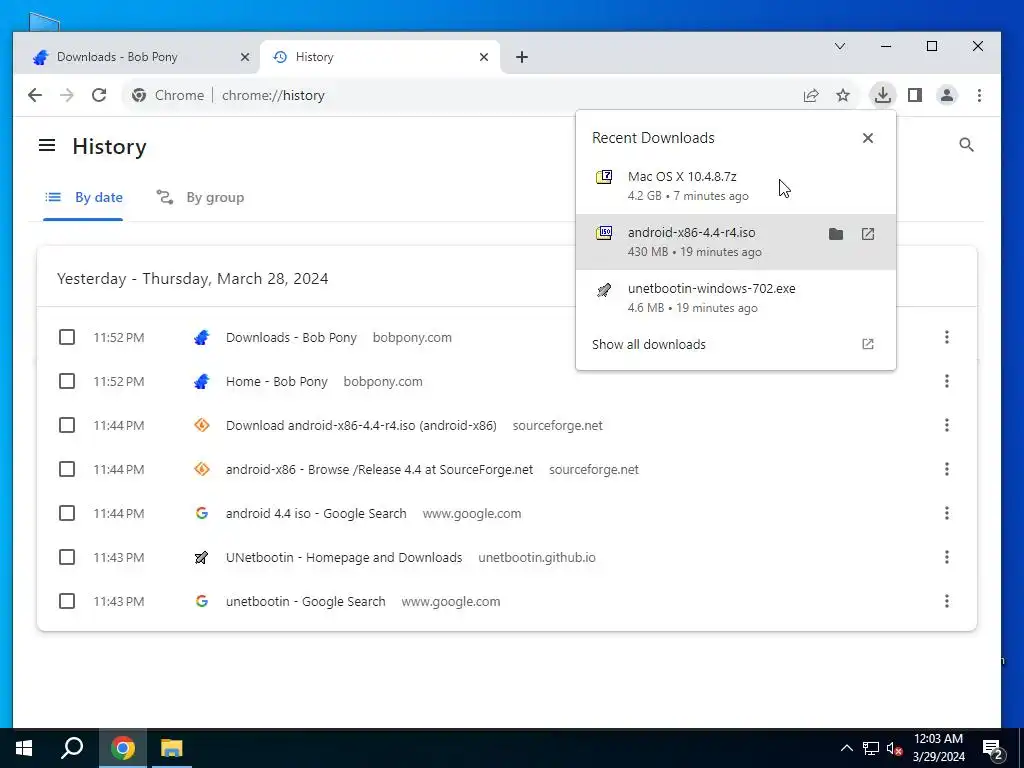
Task: Close the Downloads - Bob Pony tab
Action: [x=245, y=57]
